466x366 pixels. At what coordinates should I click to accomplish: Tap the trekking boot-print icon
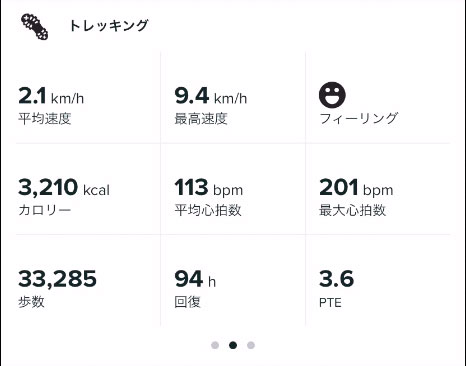click(34, 27)
